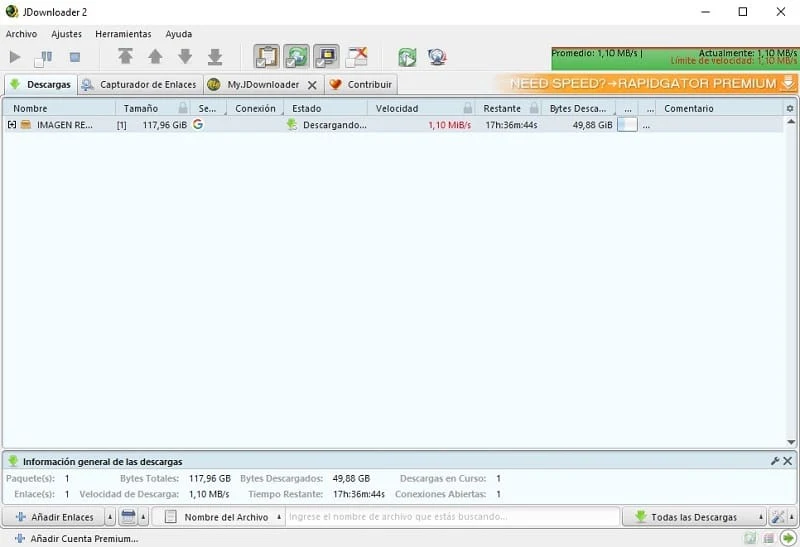Open the Herramientas menu
The height and width of the screenshot is (547, 800).
[x=123, y=34]
